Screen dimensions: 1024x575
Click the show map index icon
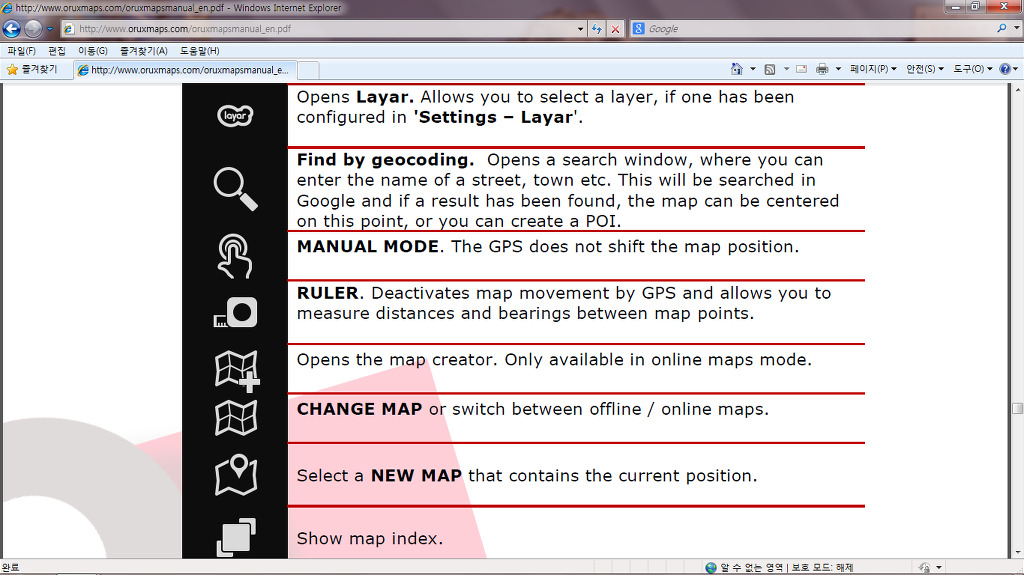coord(236,537)
